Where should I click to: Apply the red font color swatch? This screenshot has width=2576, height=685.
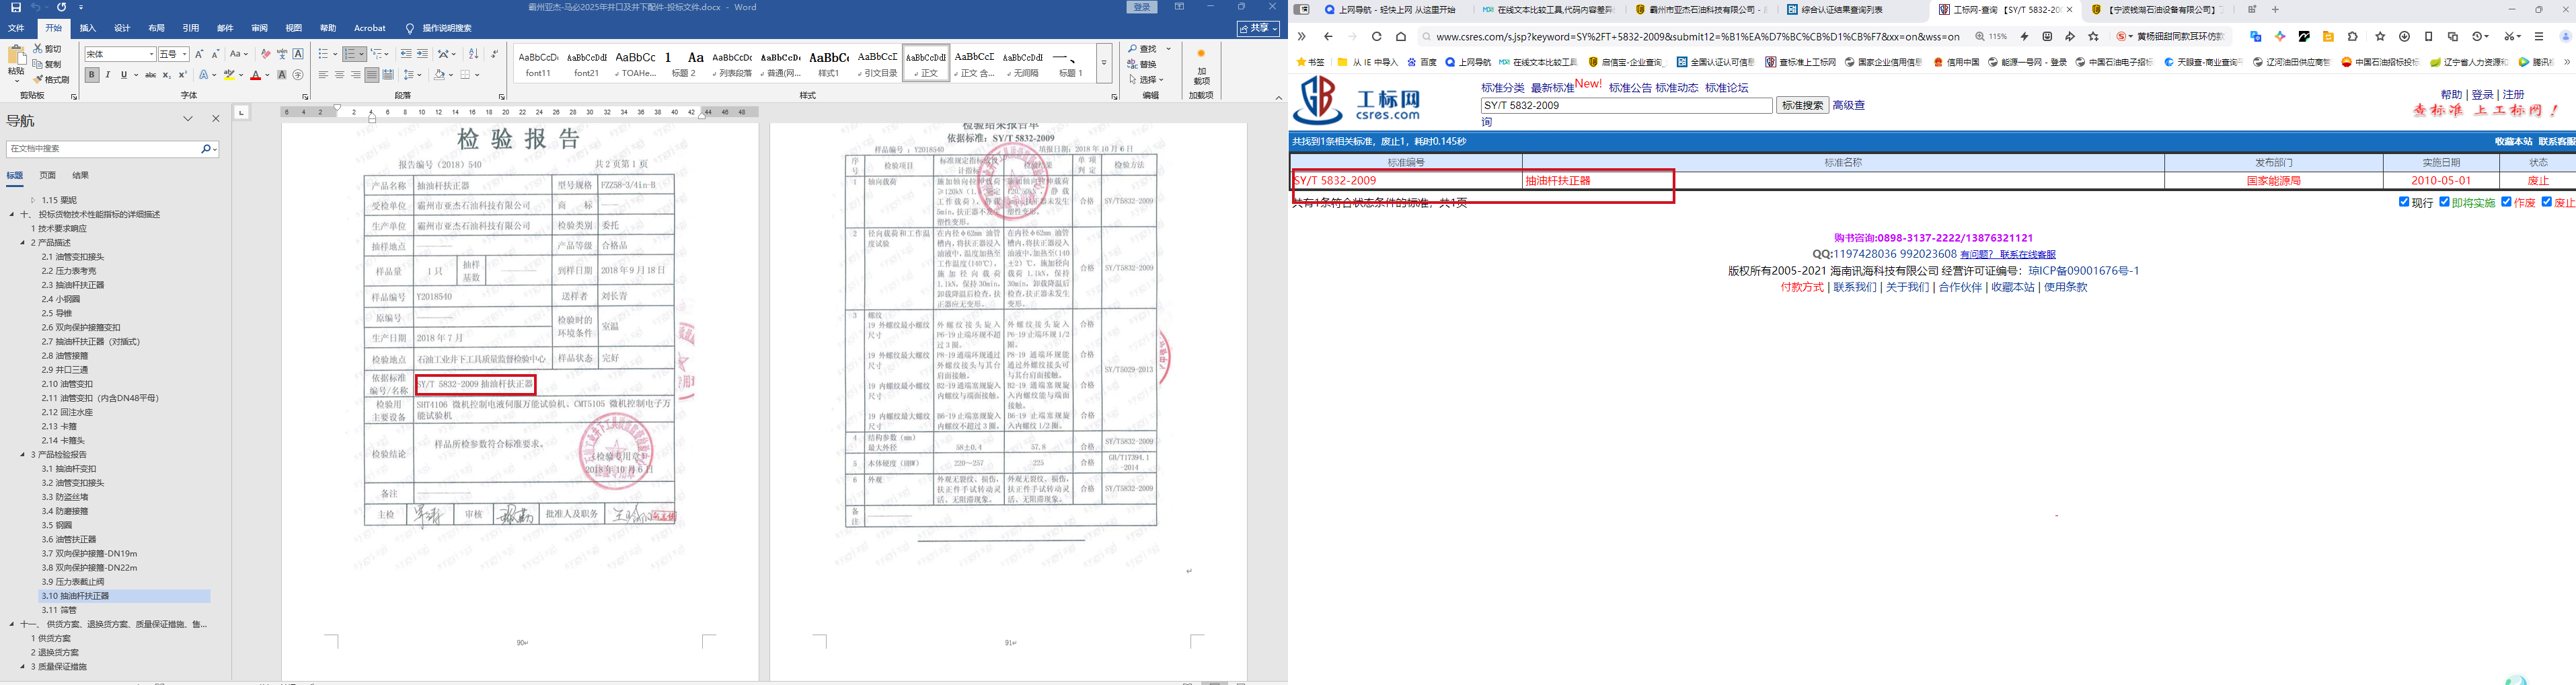256,75
